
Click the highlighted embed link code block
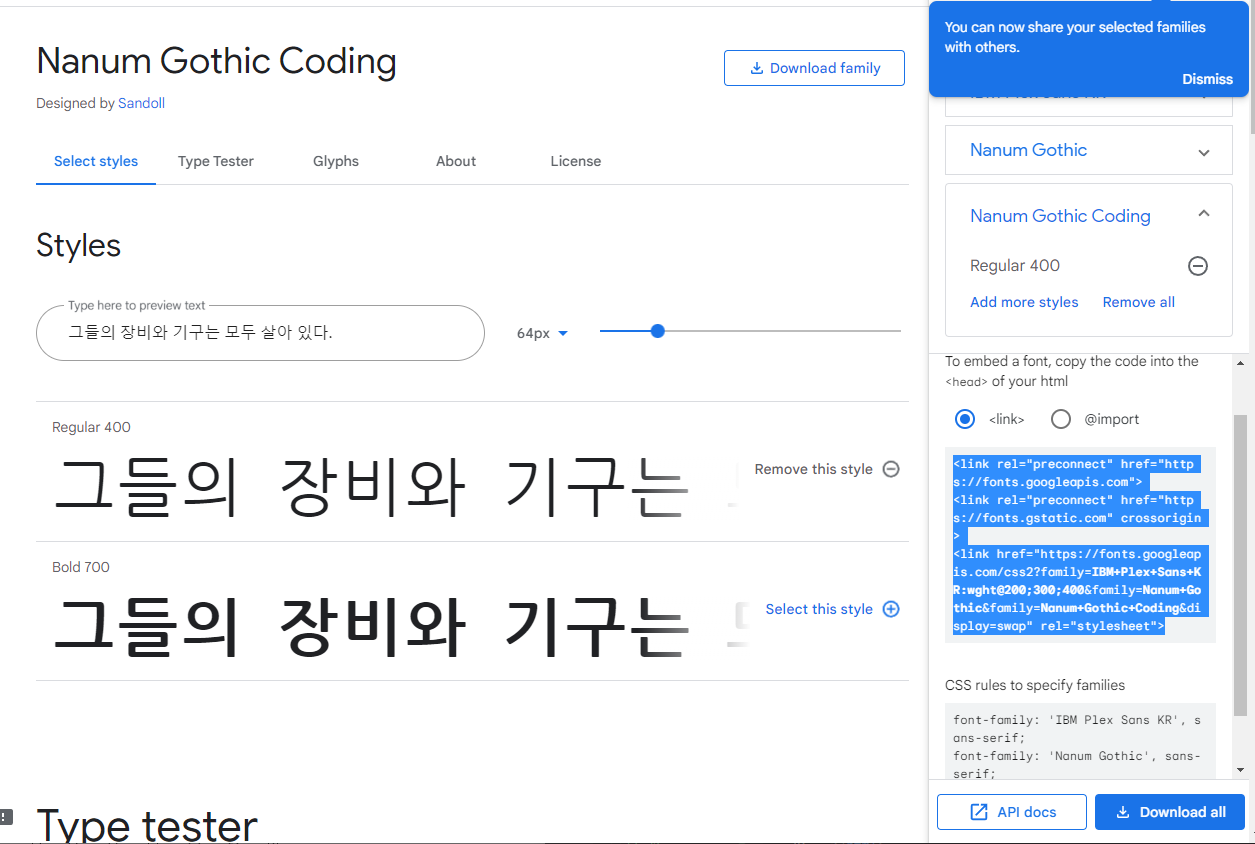click(1080, 545)
